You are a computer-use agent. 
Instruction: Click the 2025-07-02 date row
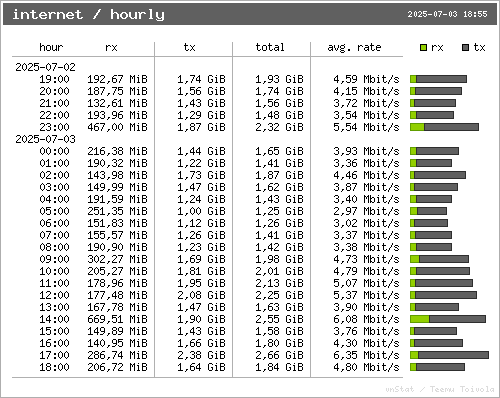pos(46,67)
